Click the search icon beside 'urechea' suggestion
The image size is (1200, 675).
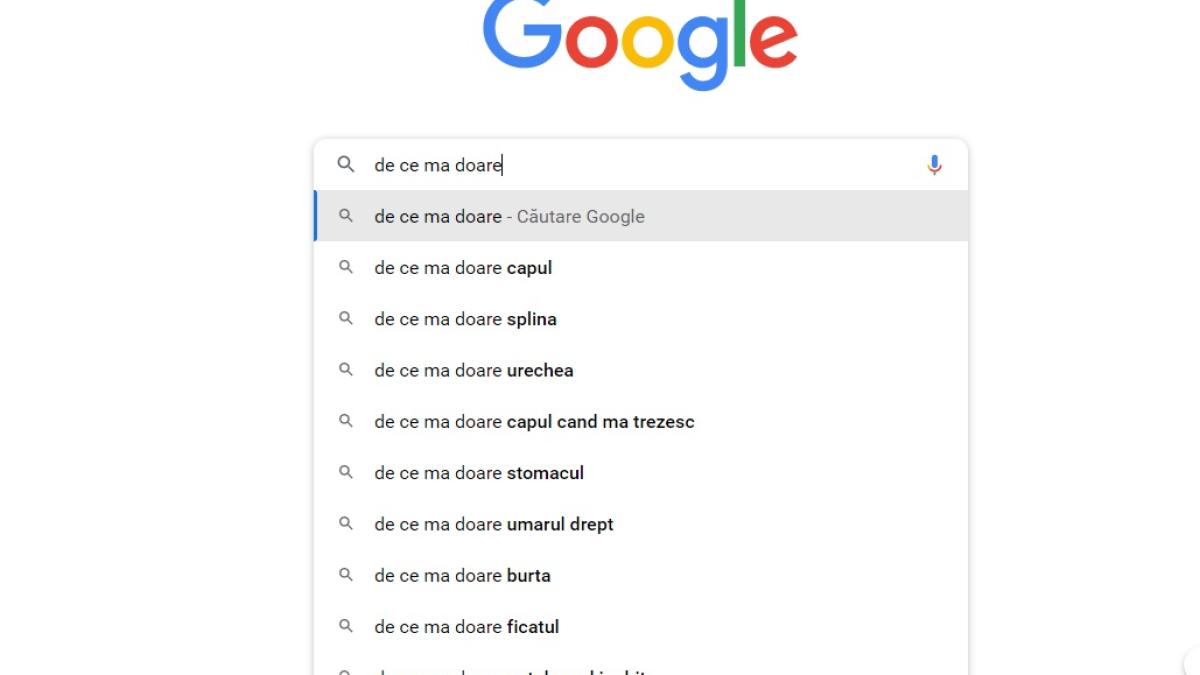click(x=346, y=370)
